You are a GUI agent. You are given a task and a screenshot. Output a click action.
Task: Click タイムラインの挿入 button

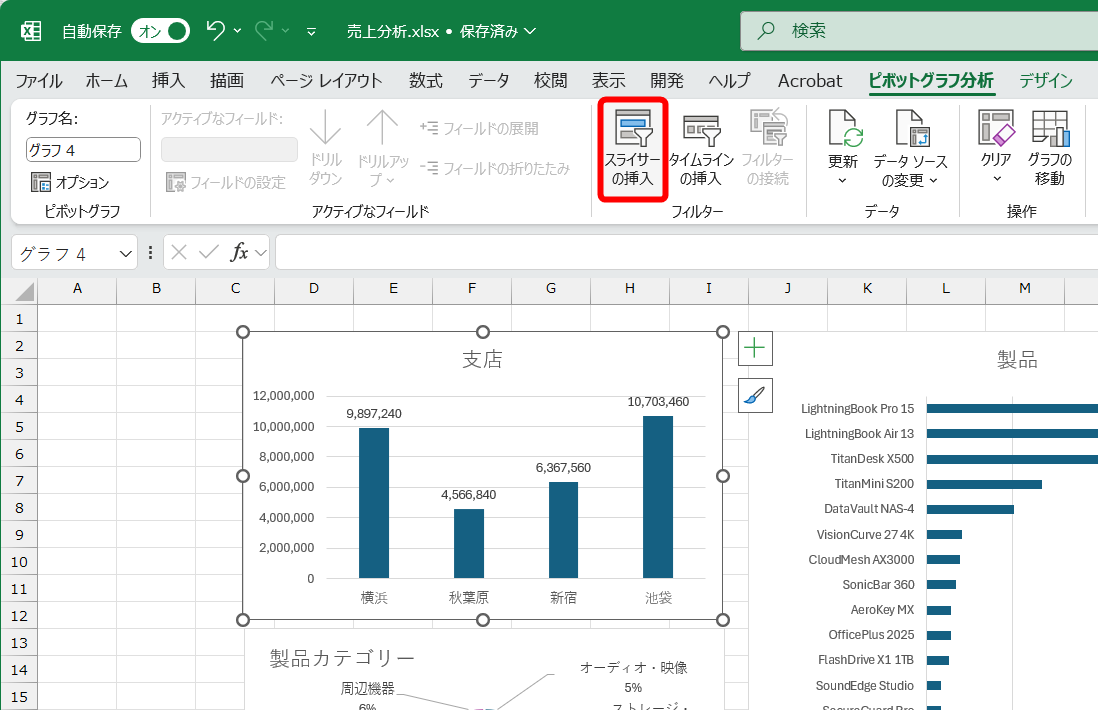pyautogui.click(x=701, y=148)
